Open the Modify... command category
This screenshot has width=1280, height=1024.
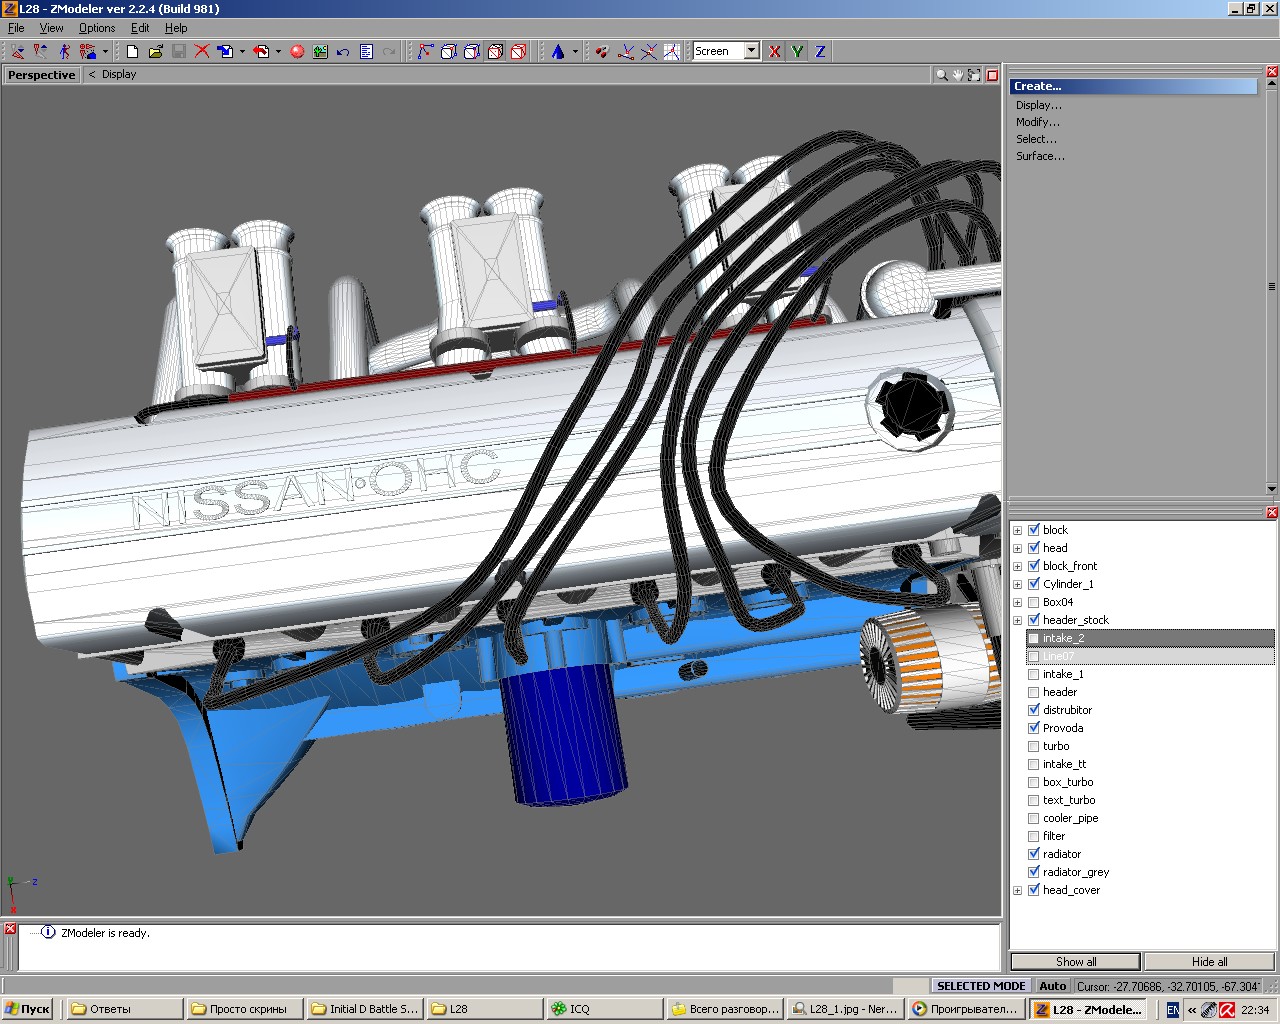point(1038,122)
